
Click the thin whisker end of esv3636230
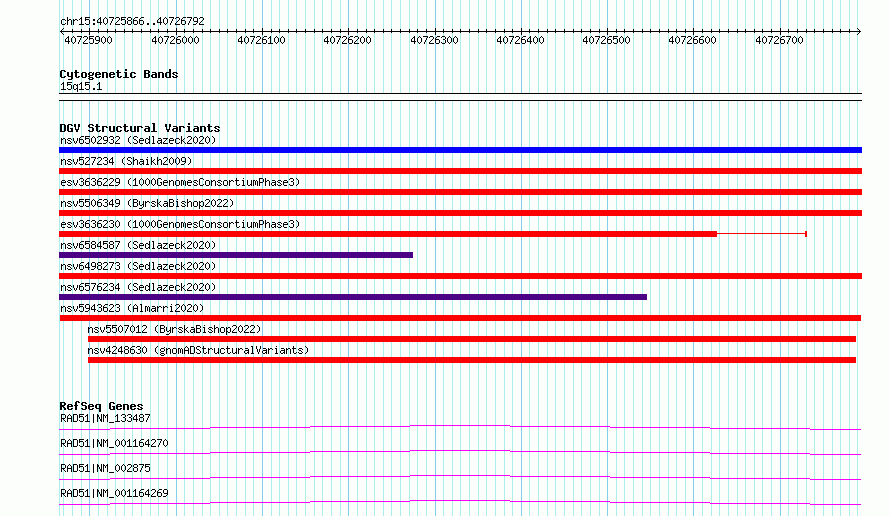click(x=806, y=234)
